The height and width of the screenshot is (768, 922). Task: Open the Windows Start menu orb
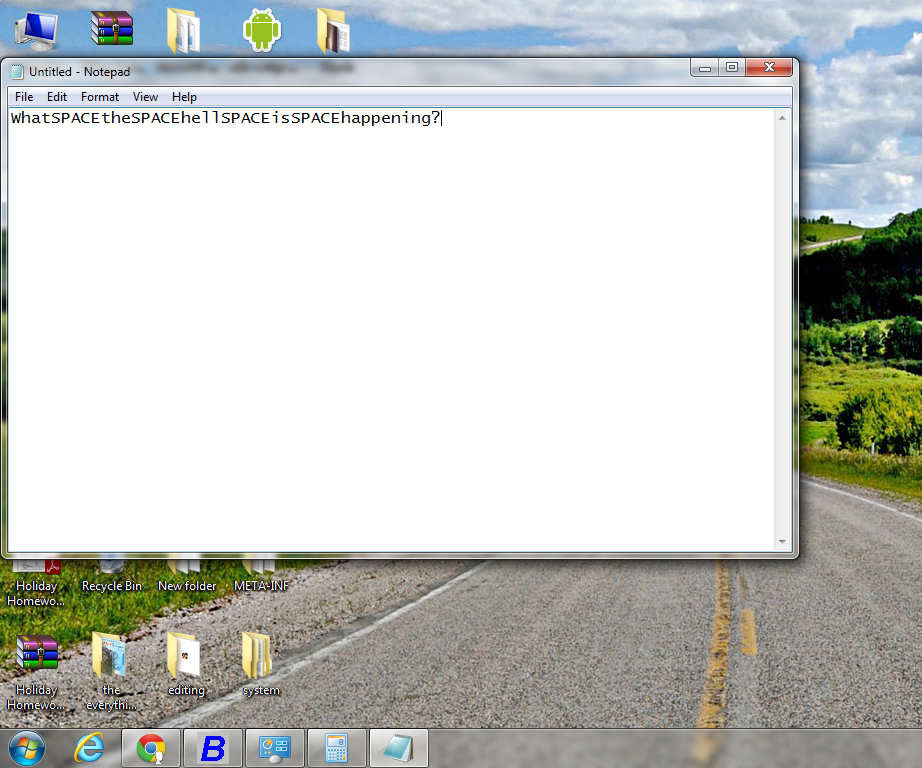tap(27, 749)
